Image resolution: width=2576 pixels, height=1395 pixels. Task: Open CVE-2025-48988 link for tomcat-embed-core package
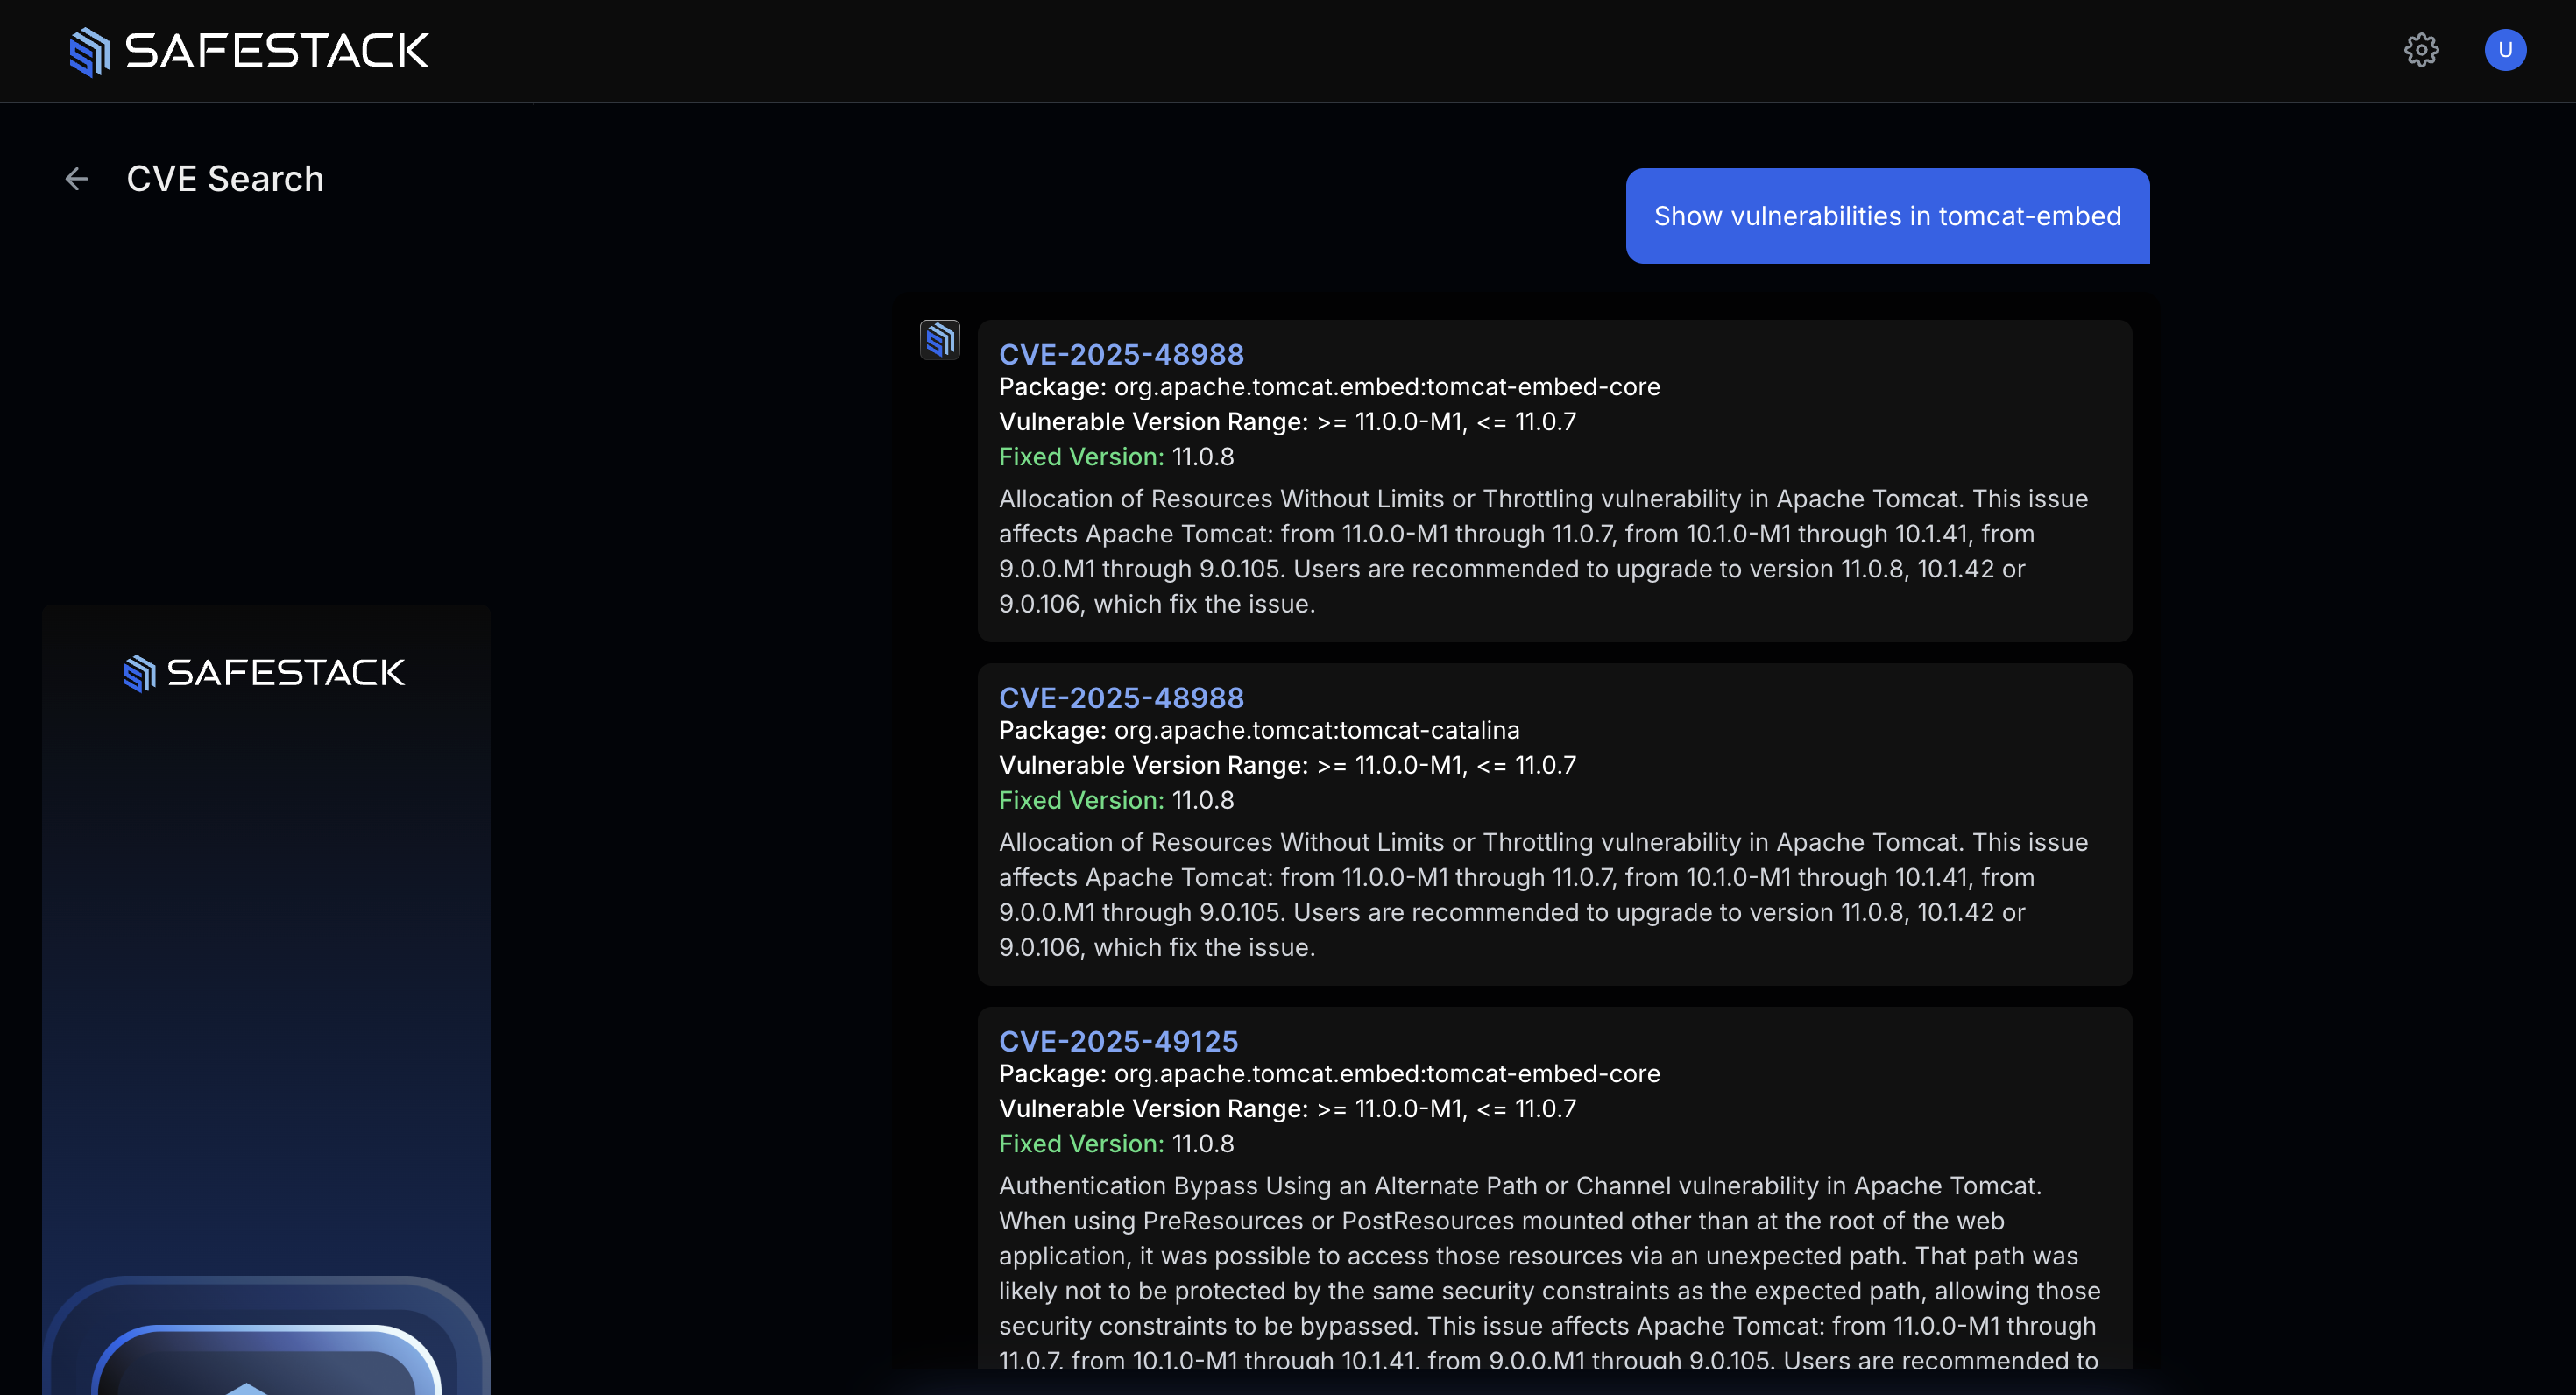coord(1121,354)
